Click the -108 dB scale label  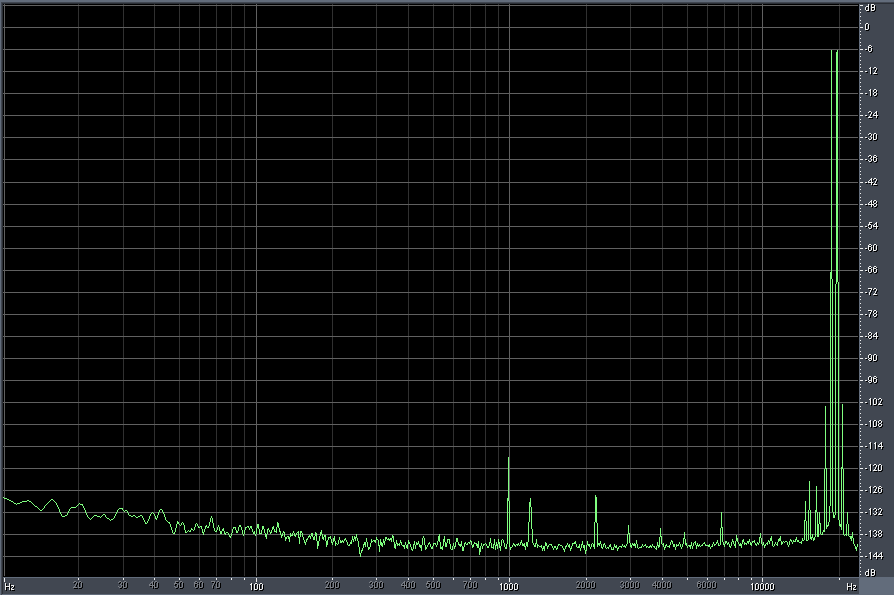873,424
